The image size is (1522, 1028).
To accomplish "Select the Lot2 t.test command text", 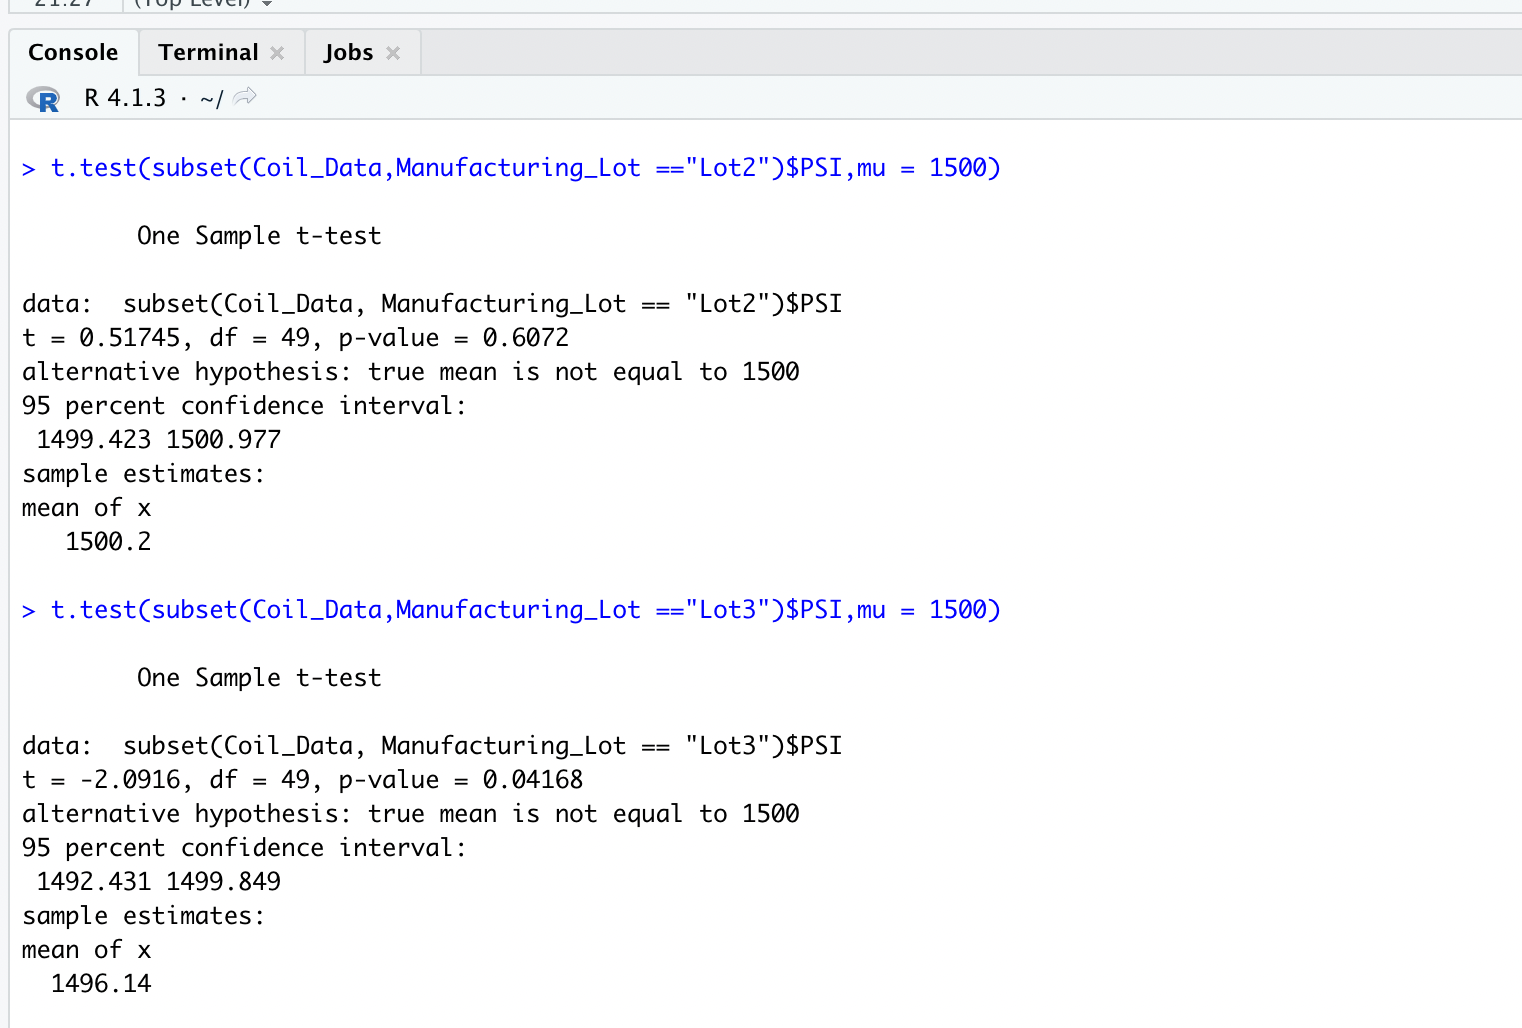I will [510, 167].
